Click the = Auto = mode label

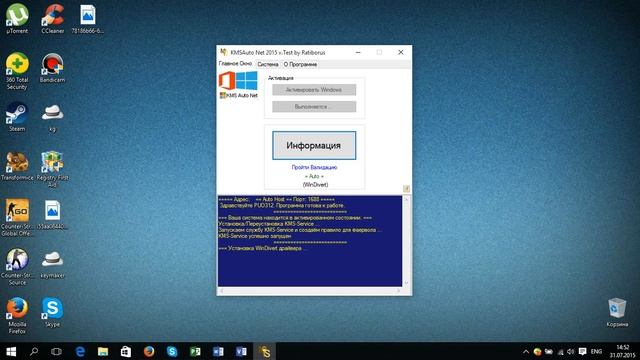point(314,176)
